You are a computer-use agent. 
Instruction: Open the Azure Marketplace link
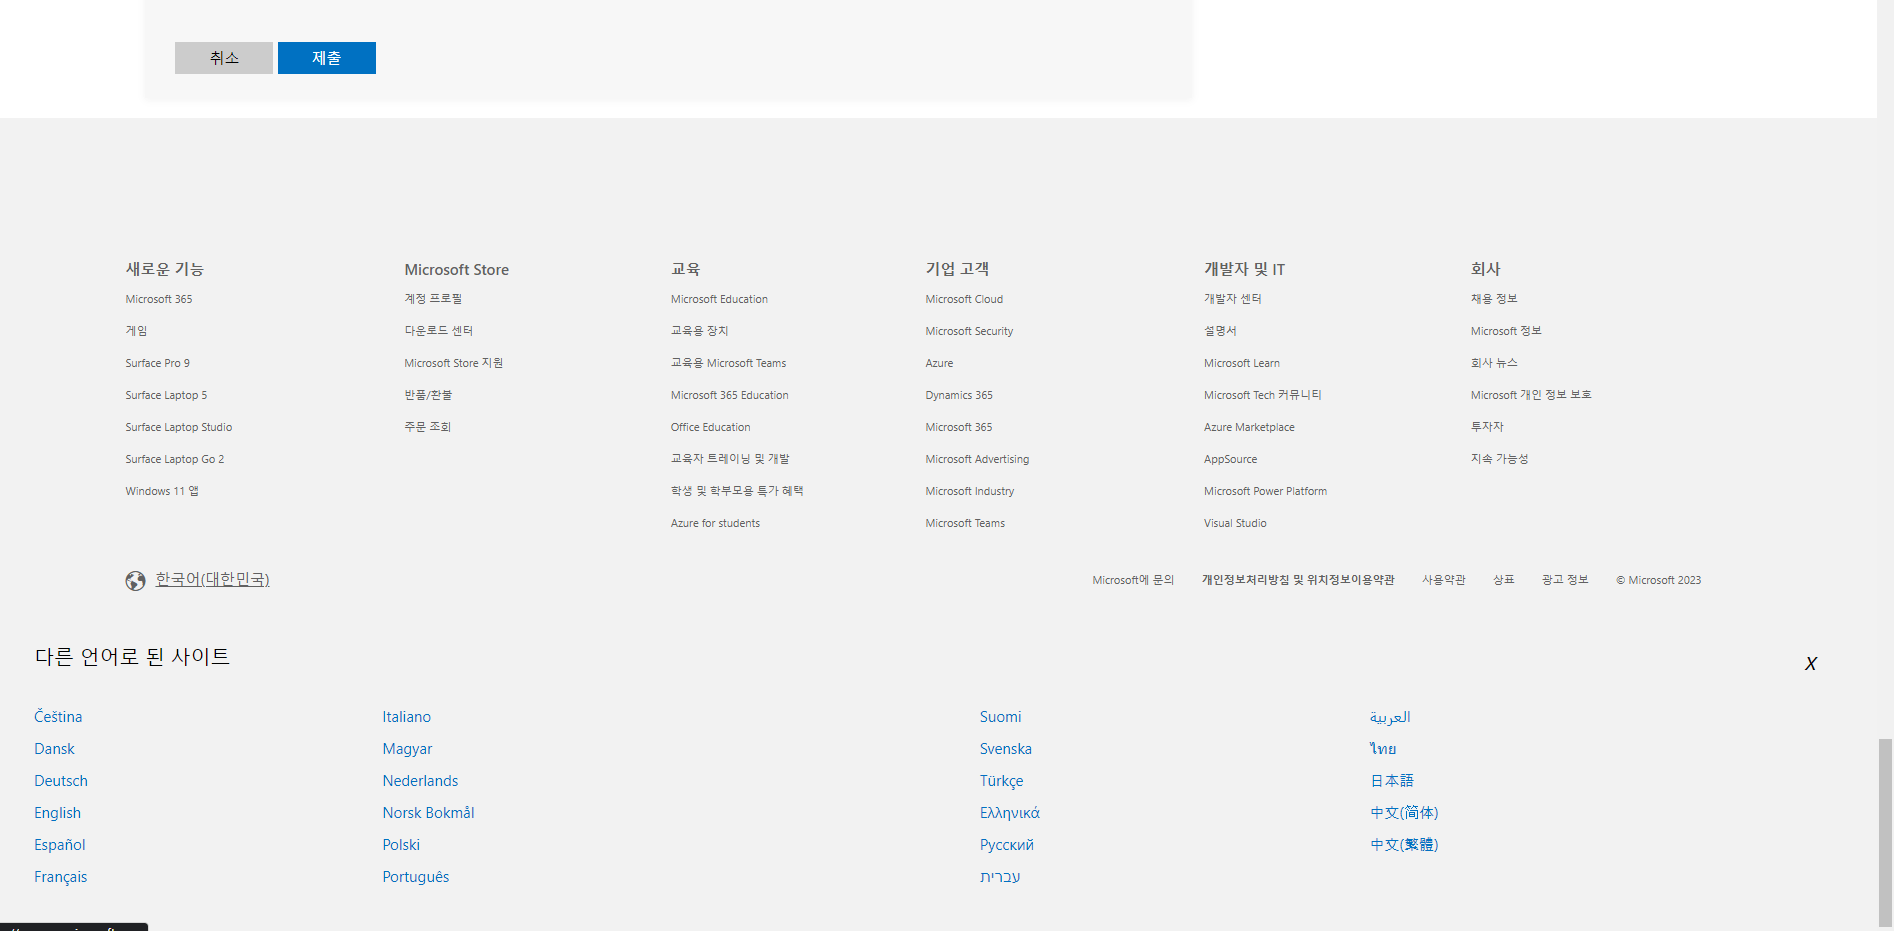pyautogui.click(x=1249, y=427)
